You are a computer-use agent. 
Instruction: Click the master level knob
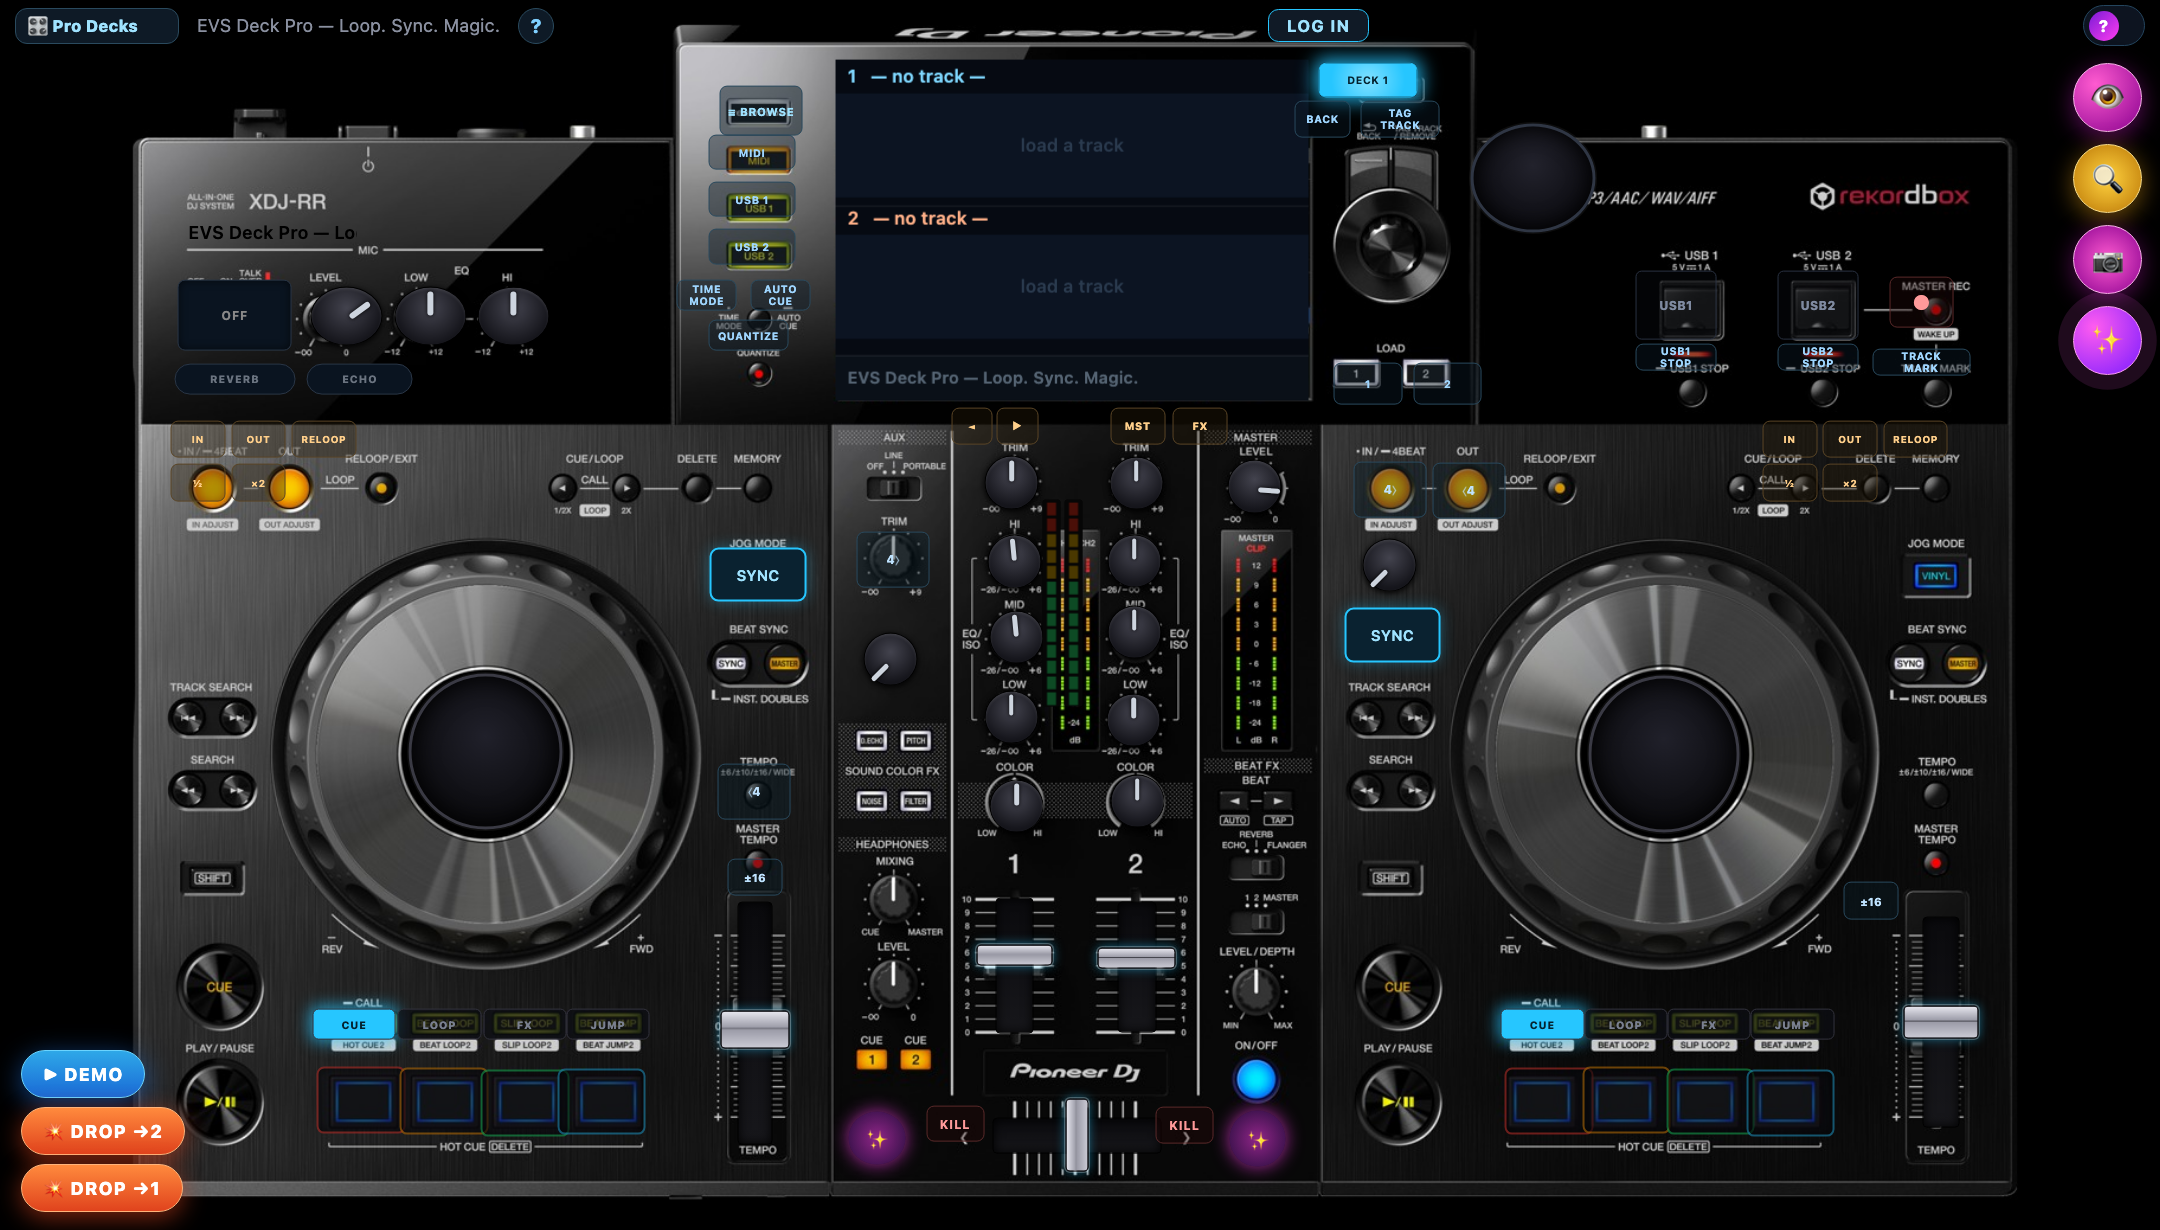click(x=1256, y=488)
